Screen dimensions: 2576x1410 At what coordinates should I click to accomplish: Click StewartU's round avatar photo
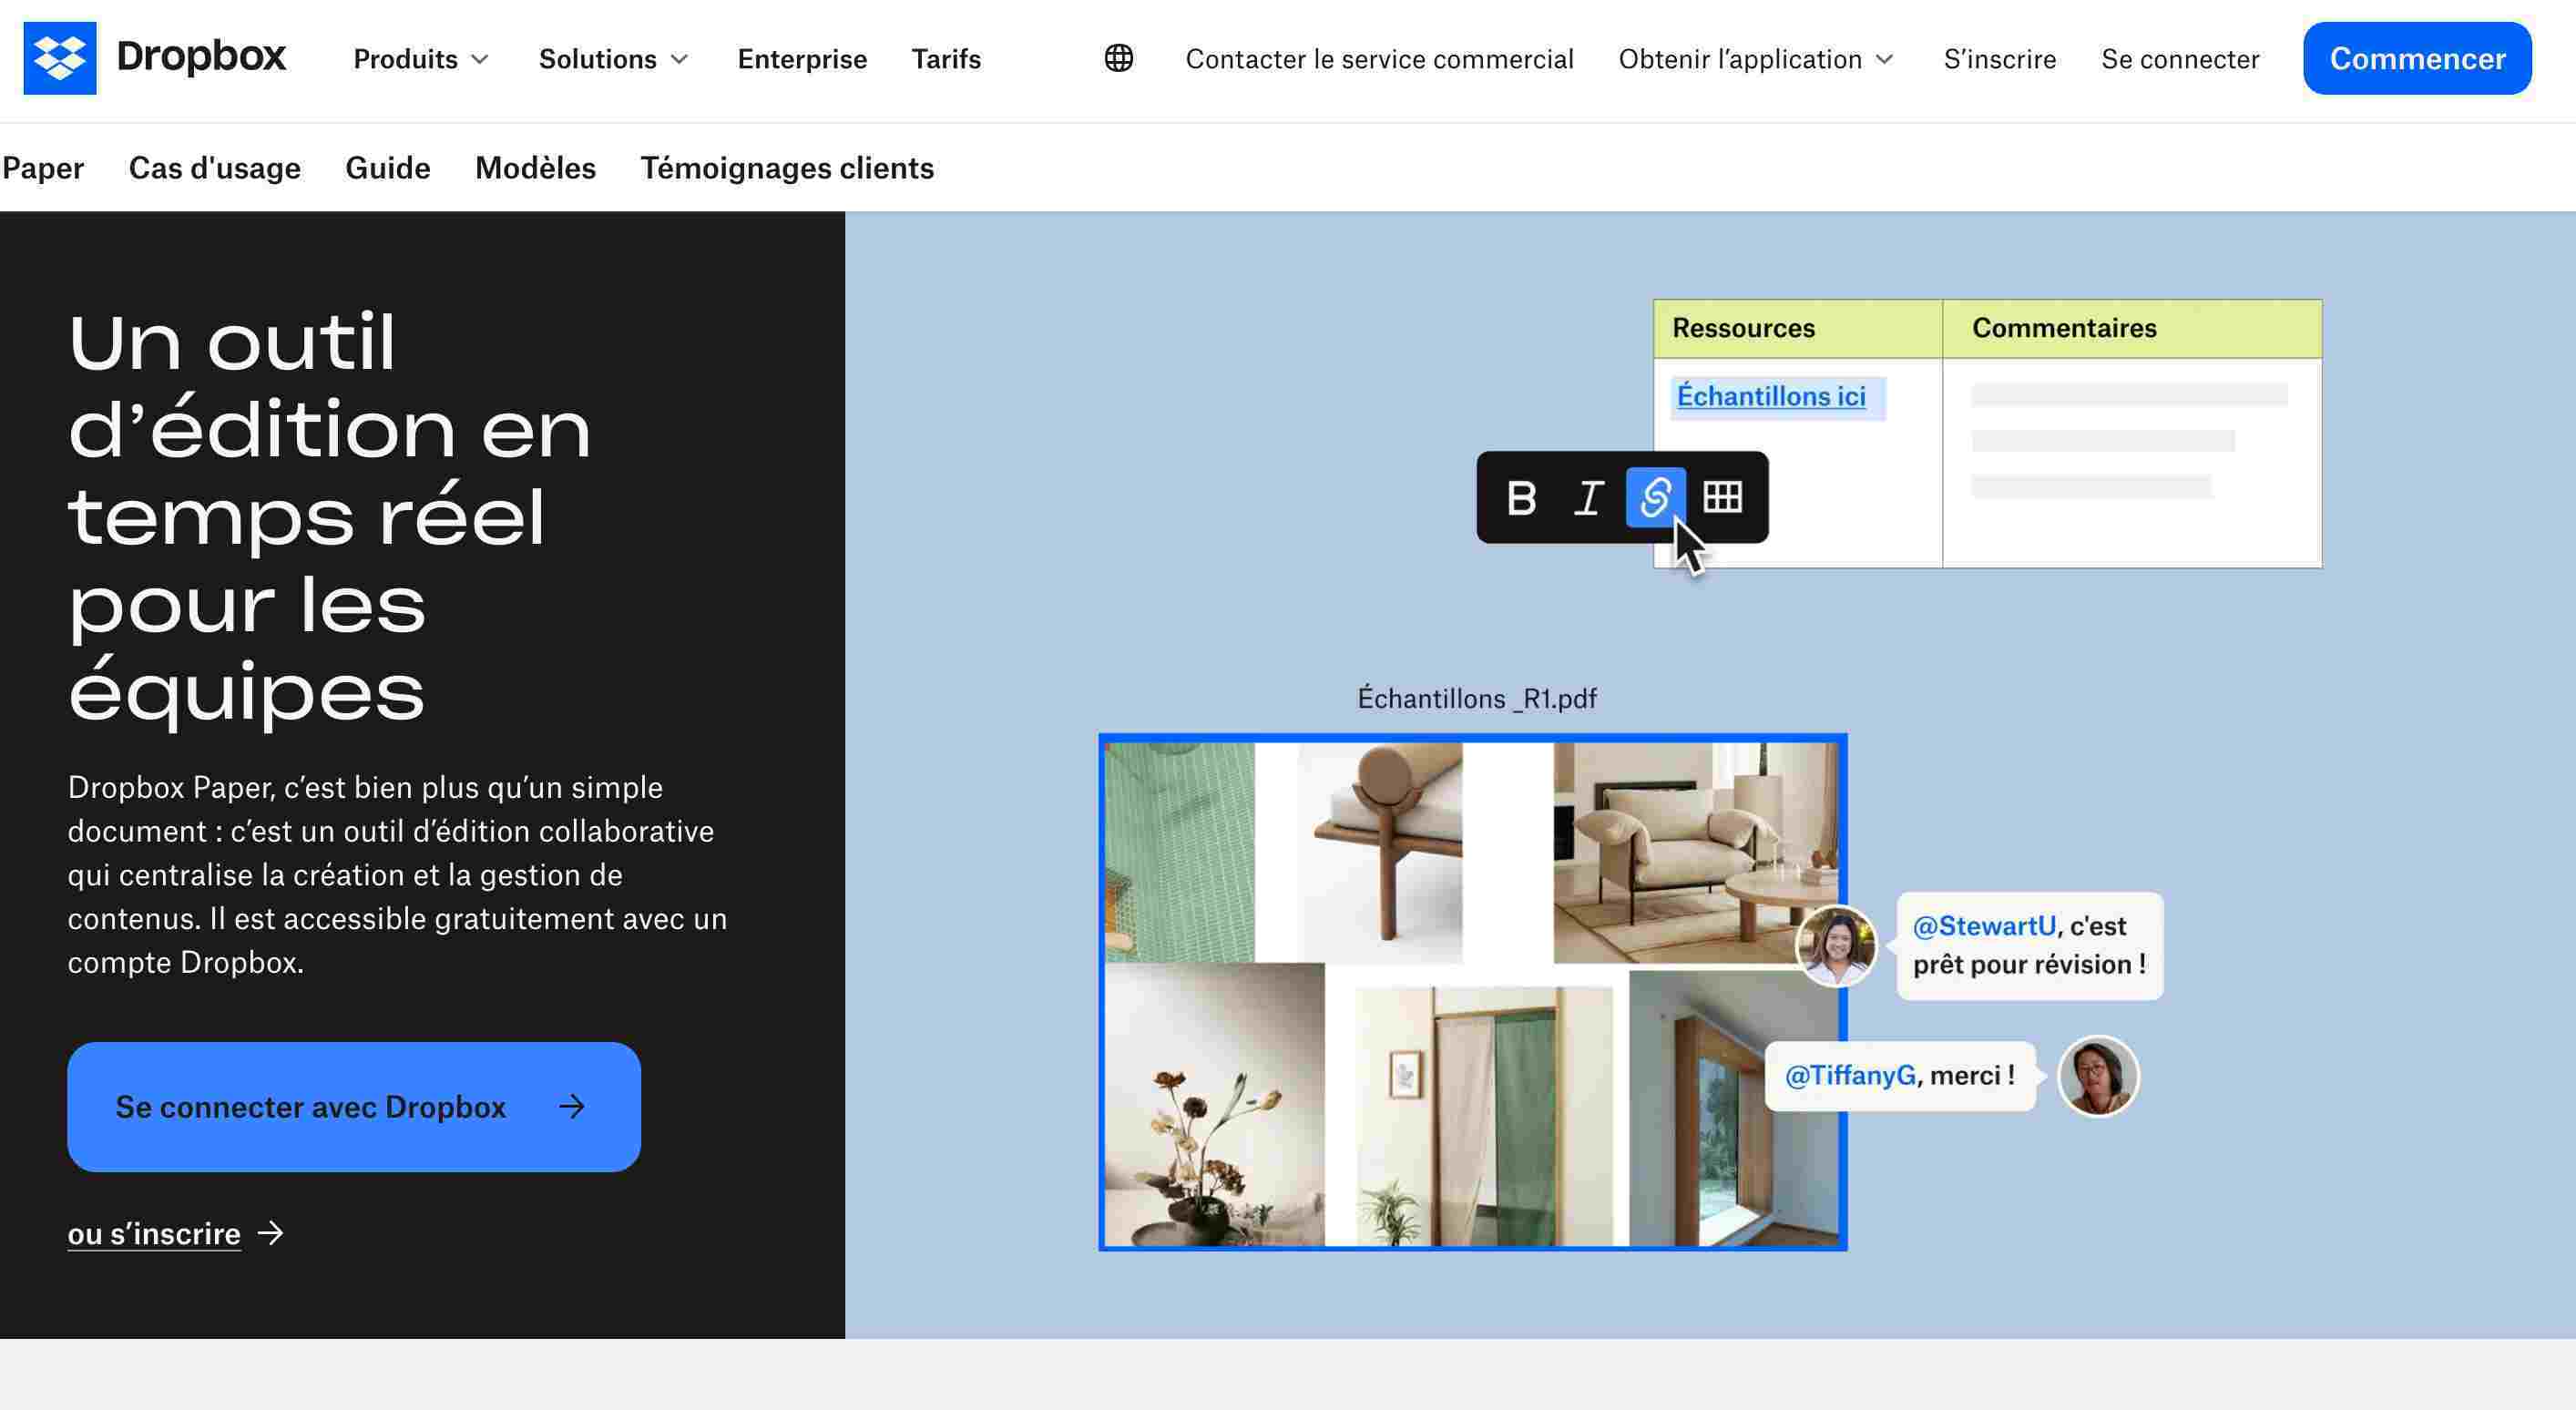click(x=2097, y=1075)
